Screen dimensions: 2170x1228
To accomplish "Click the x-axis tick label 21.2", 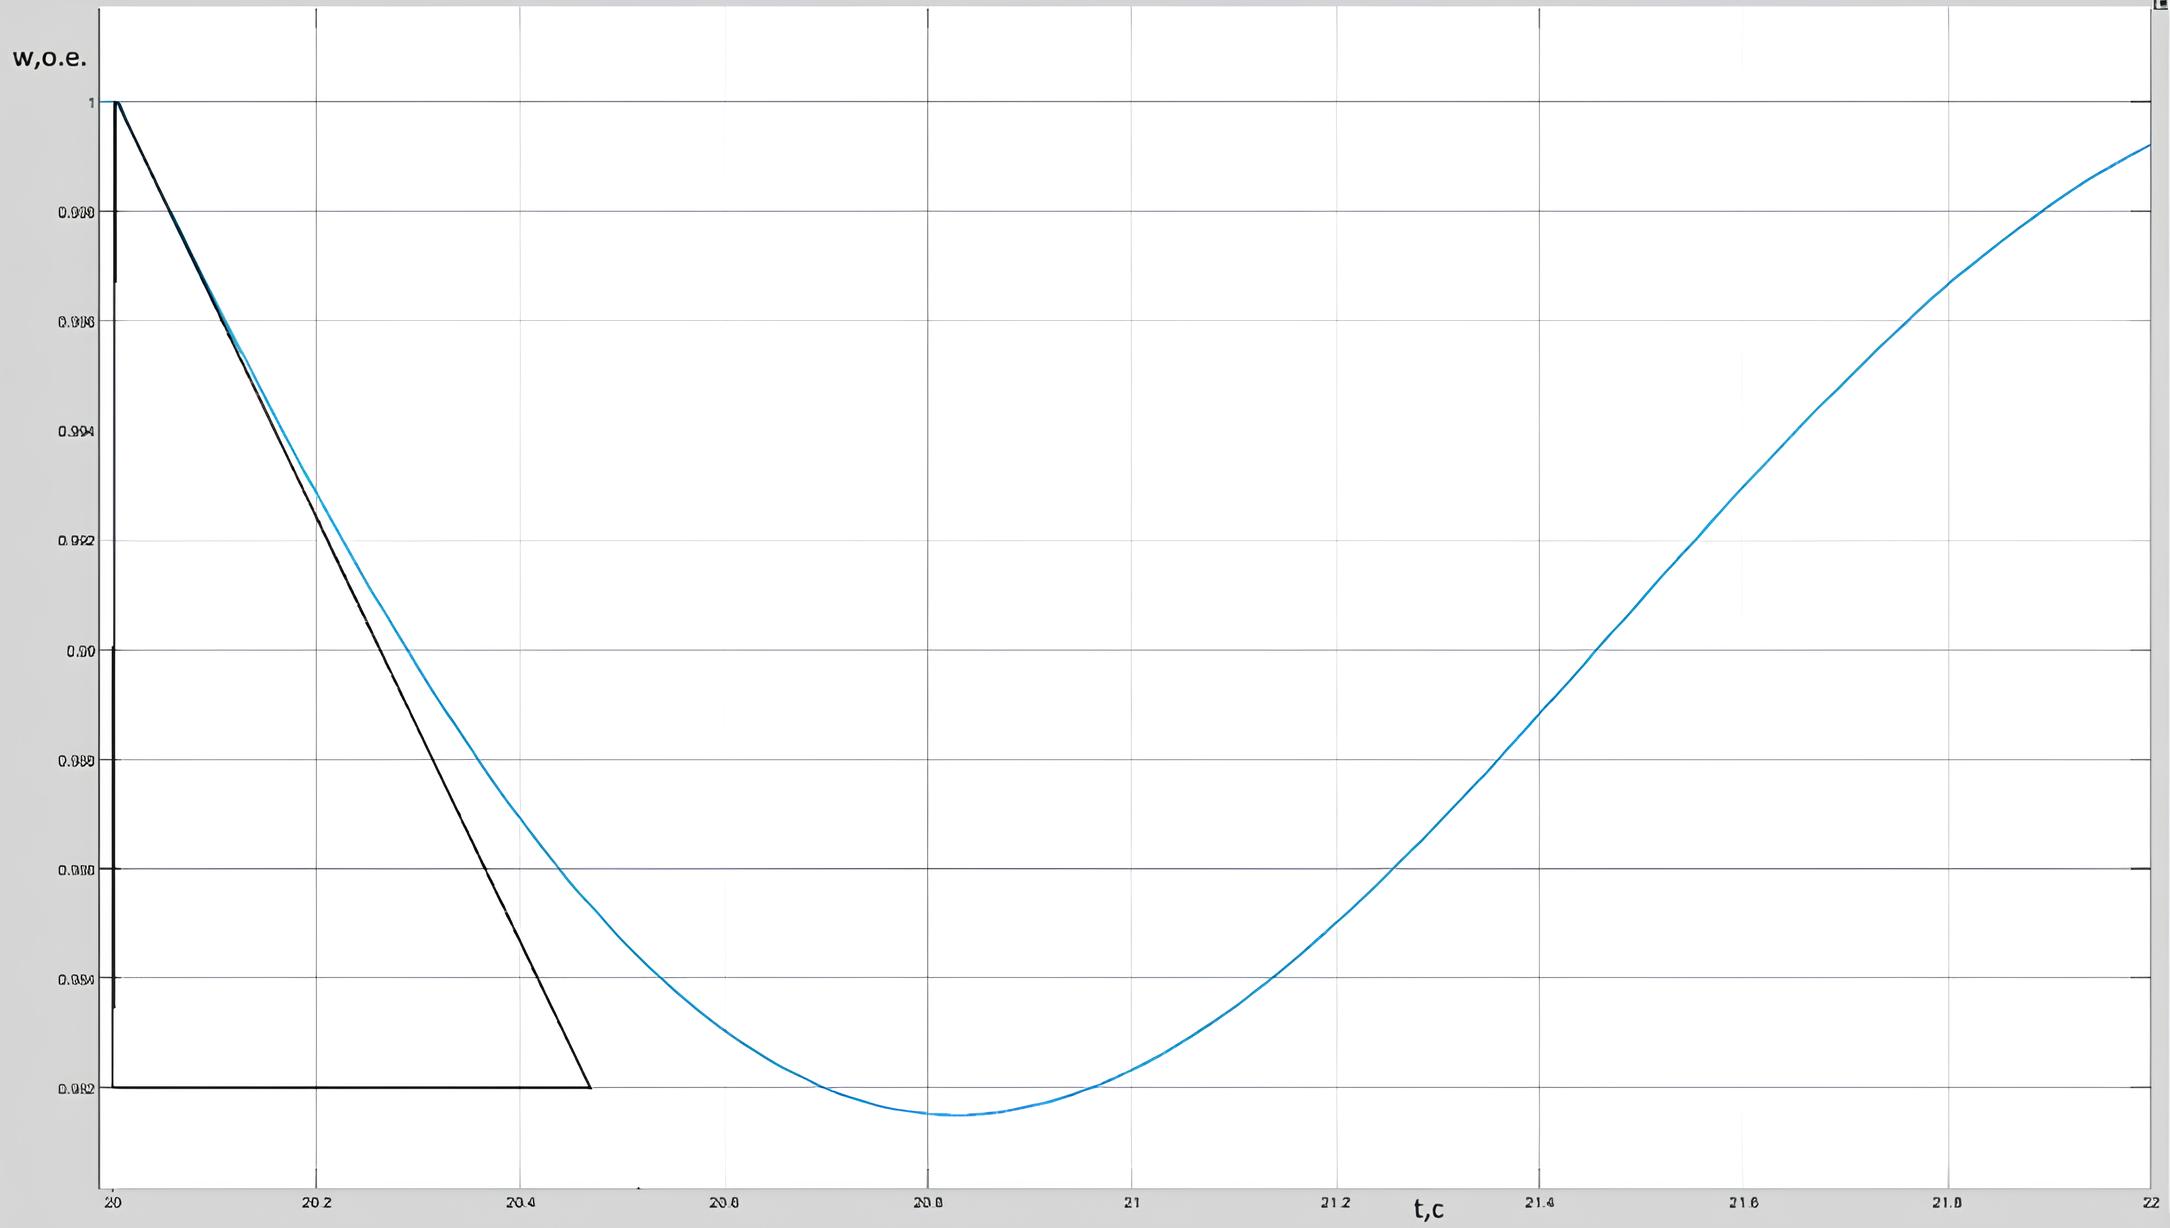I will [1335, 1203].
